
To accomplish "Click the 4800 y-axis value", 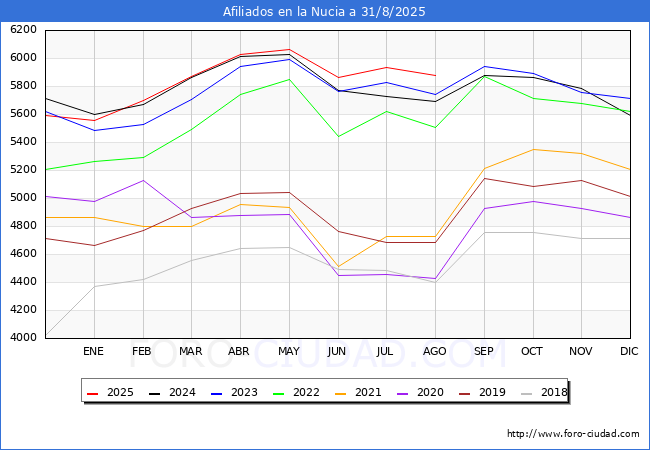I will pyautogui.click(x=24, y=226).
